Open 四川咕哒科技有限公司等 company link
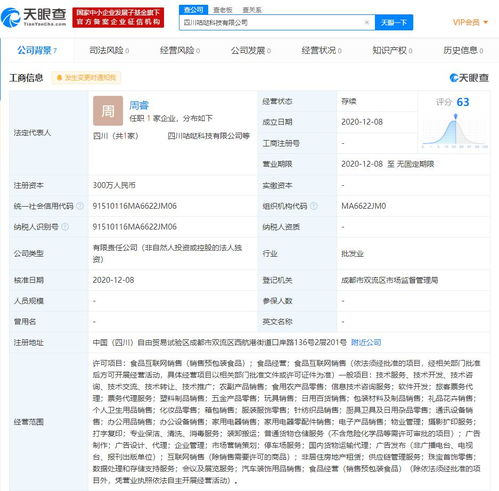499x491 pixels. click(208, 136)
